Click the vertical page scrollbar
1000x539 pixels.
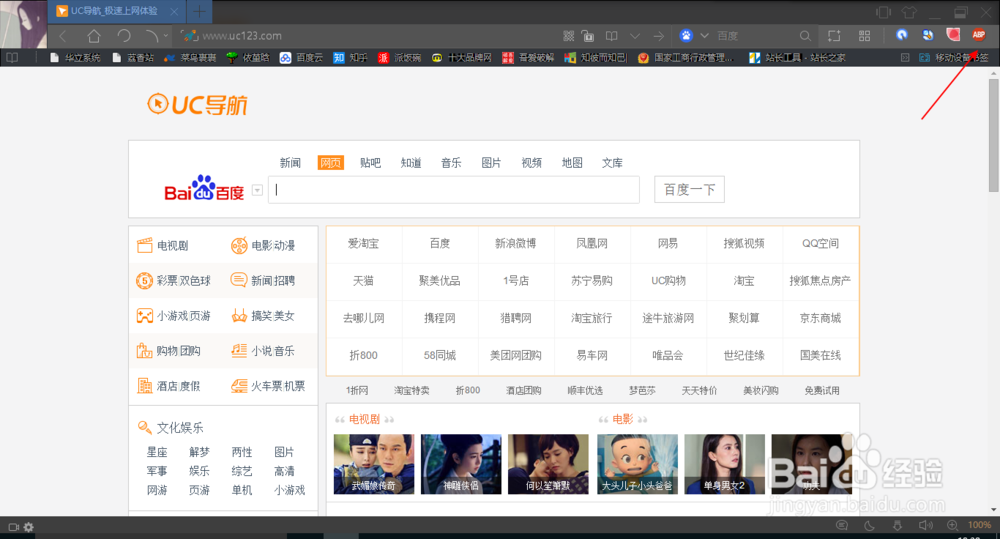pyautogui.click(x=994, y=135)
